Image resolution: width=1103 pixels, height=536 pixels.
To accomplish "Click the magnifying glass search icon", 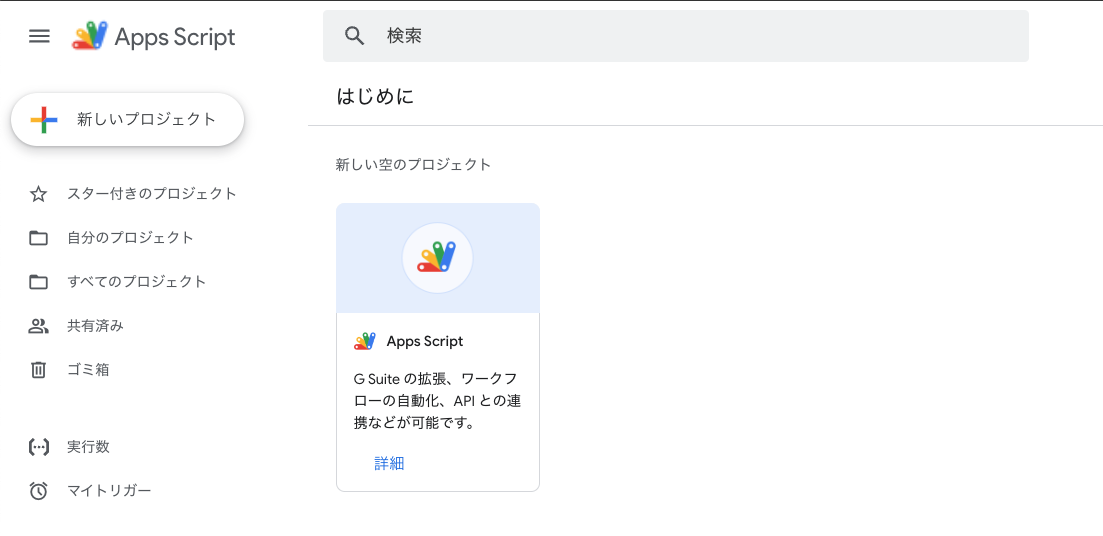I will click(x=355, y=36).
